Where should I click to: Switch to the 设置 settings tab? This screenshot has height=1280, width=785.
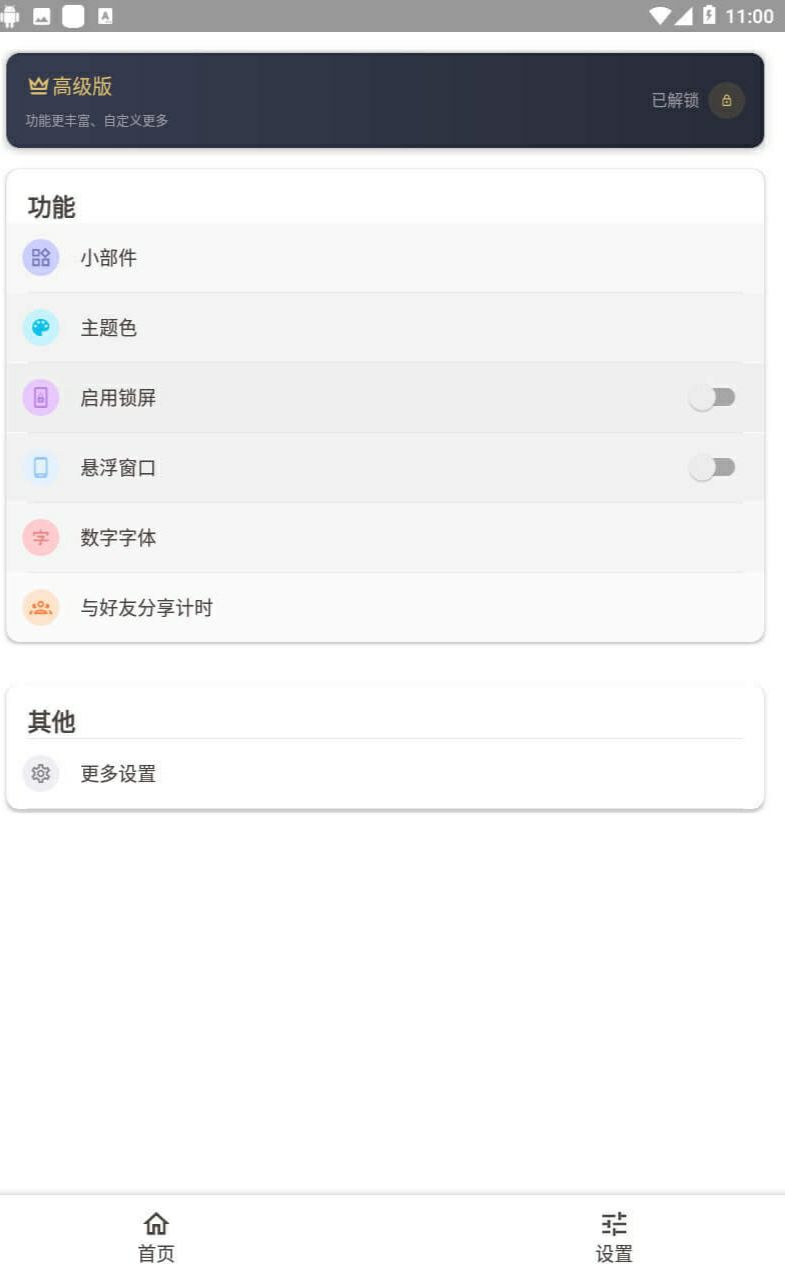[614, 1237]
